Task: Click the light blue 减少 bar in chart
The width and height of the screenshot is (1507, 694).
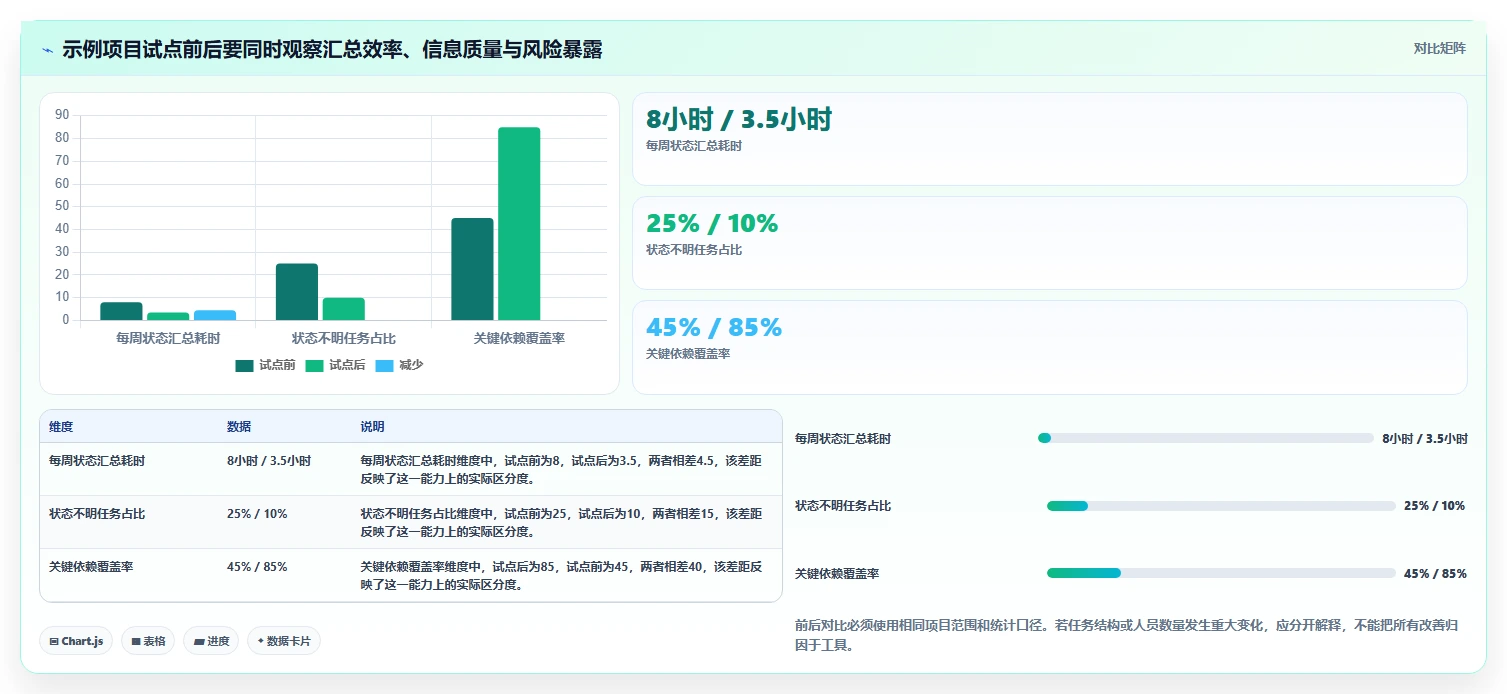Action: point(215,315)
